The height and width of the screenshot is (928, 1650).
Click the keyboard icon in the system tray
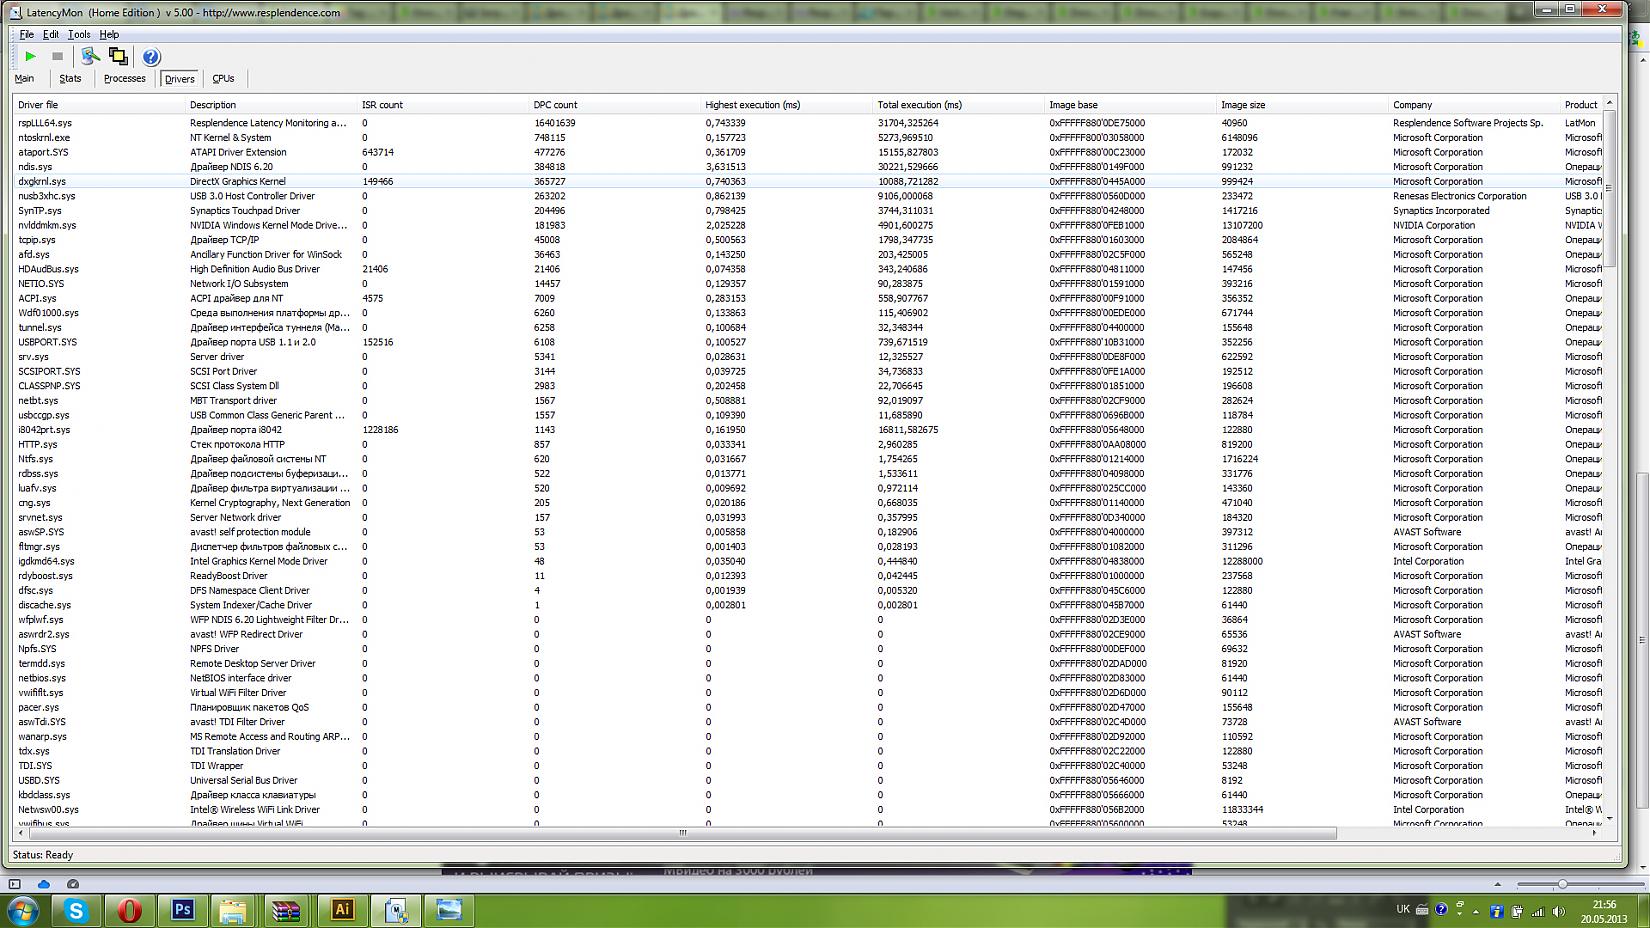click(x=1423, y=910)
